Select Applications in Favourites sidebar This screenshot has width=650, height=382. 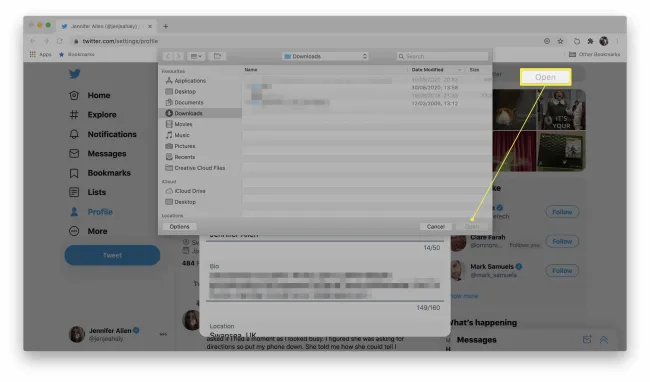(x=186, y=81)
